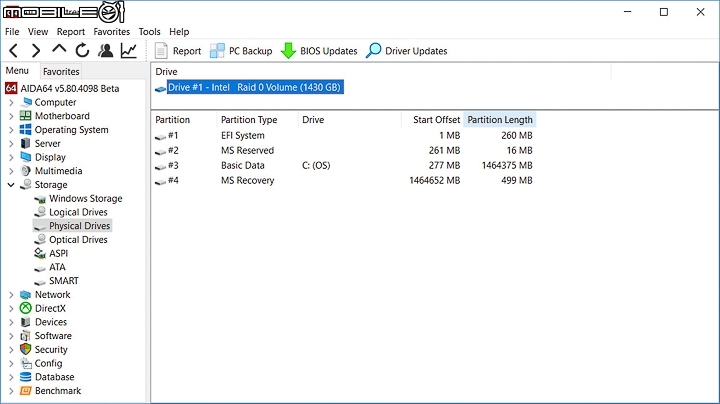
Task: Refresh the current page
Action: coord(82,50)
